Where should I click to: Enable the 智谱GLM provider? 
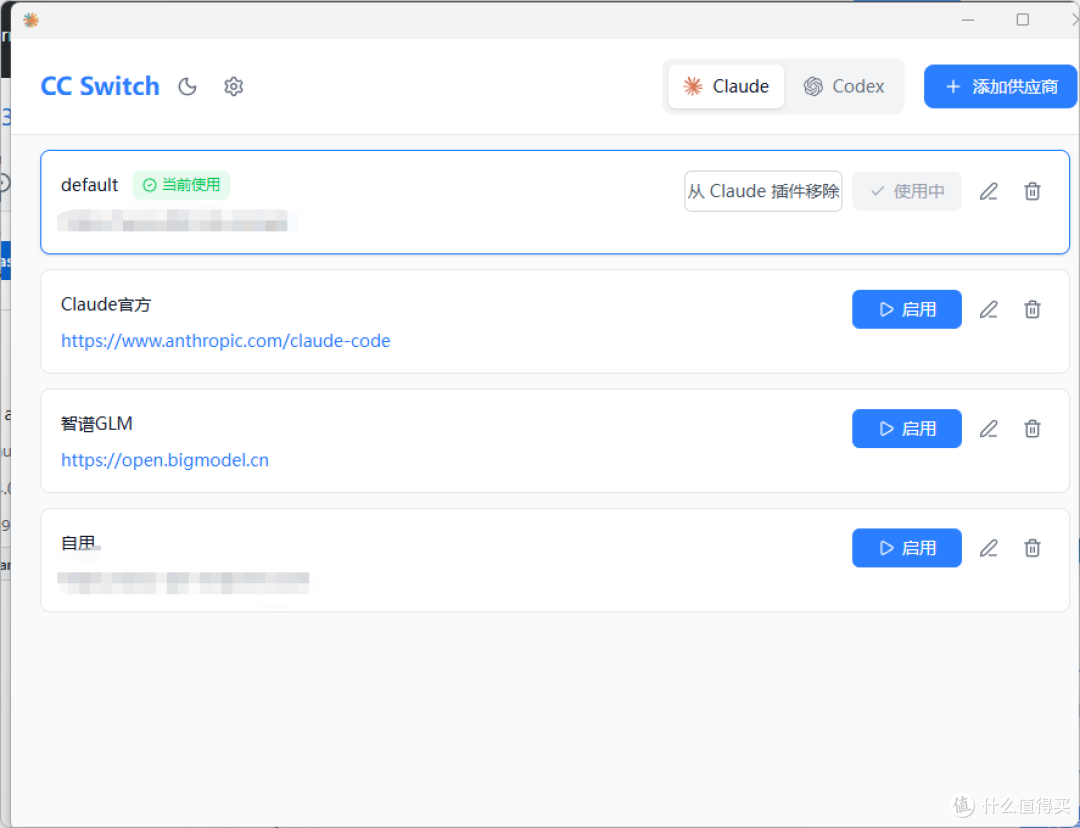pyautogui.click(x=907, y=428)
